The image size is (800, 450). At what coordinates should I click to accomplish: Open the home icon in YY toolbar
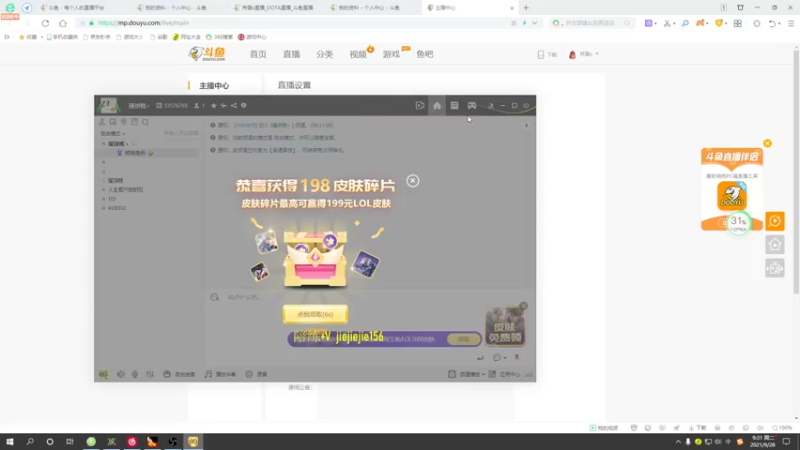(x=437, y=106)
